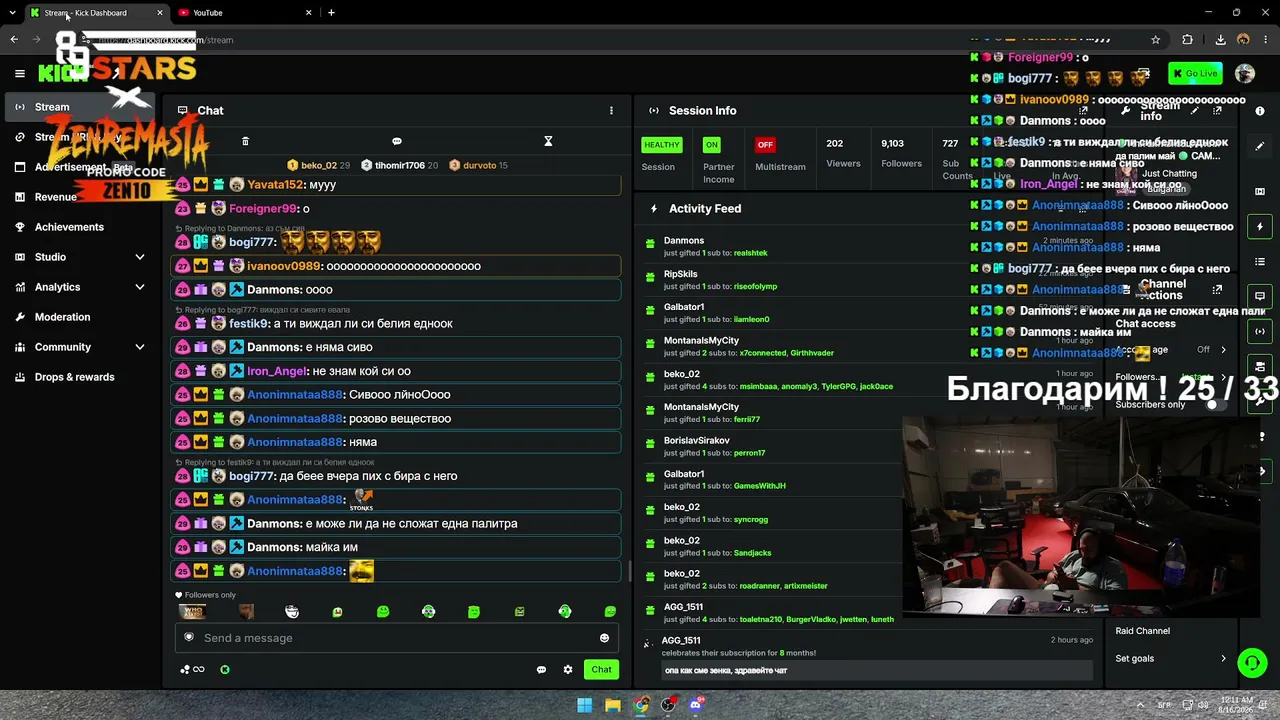Pop out the Stream info panel
Viewport: 1280px width, 720px height.
coord(1217,111)
